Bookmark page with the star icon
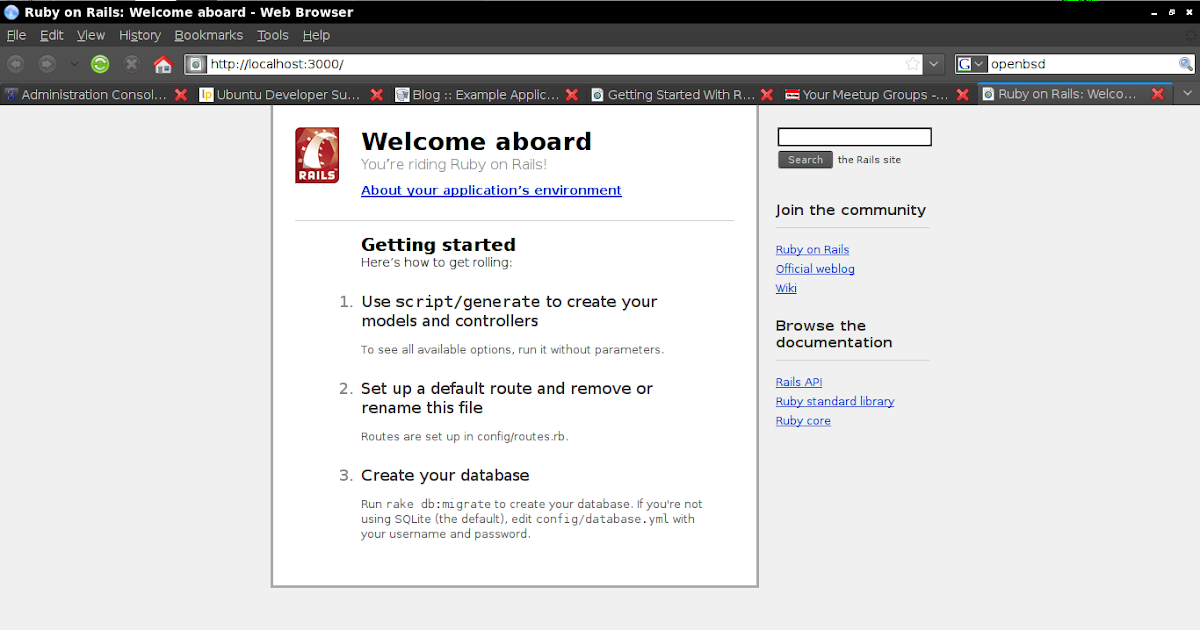Image resolution: width=1200 pixels, height=630 pixels. point(912,64)
